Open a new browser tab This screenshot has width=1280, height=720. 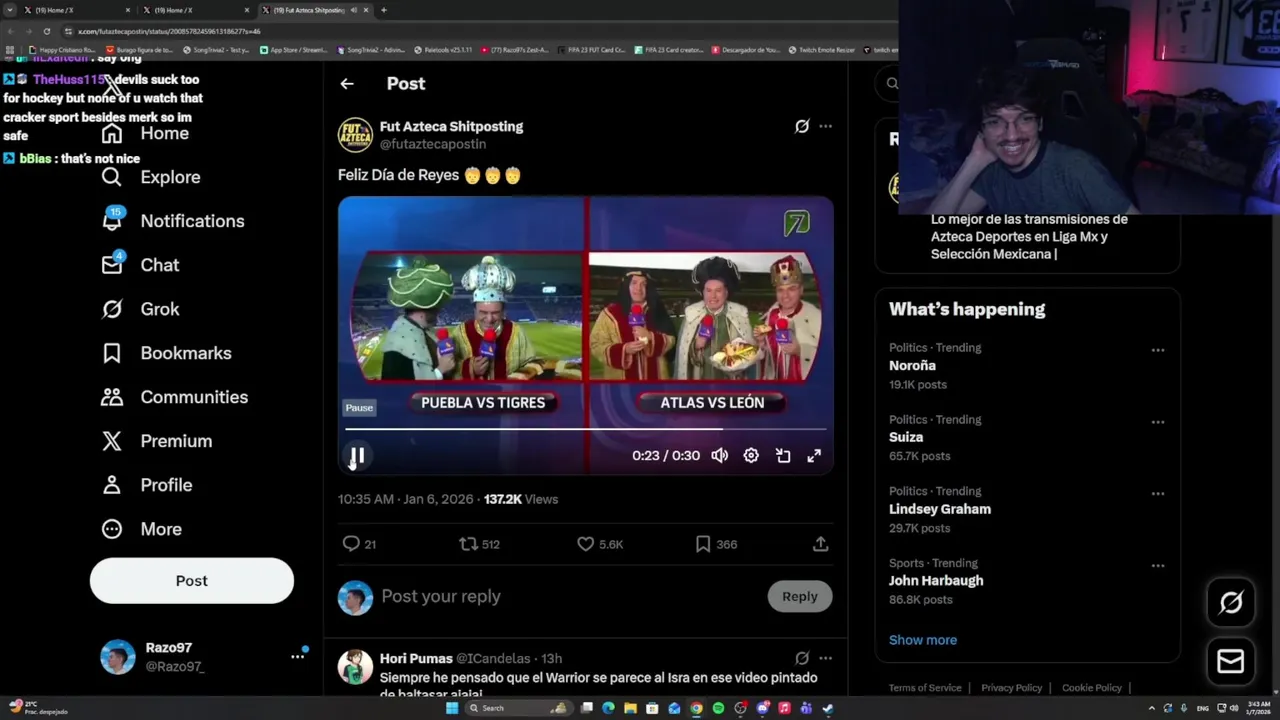pyautogui.click(x=384, y=10)
